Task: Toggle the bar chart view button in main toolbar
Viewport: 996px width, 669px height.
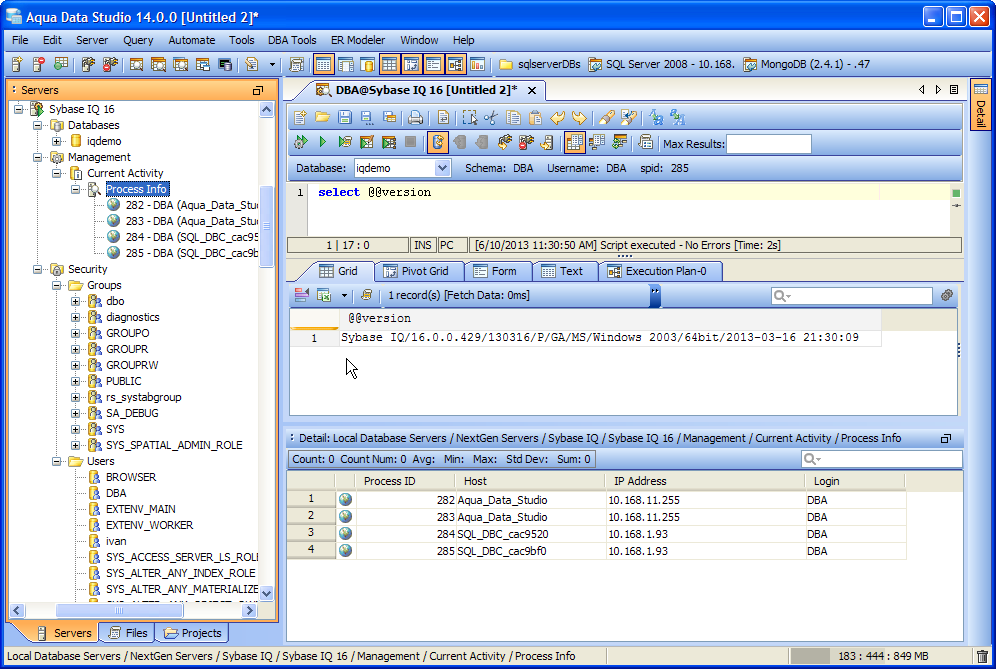Action: click(x=478, y=64)
